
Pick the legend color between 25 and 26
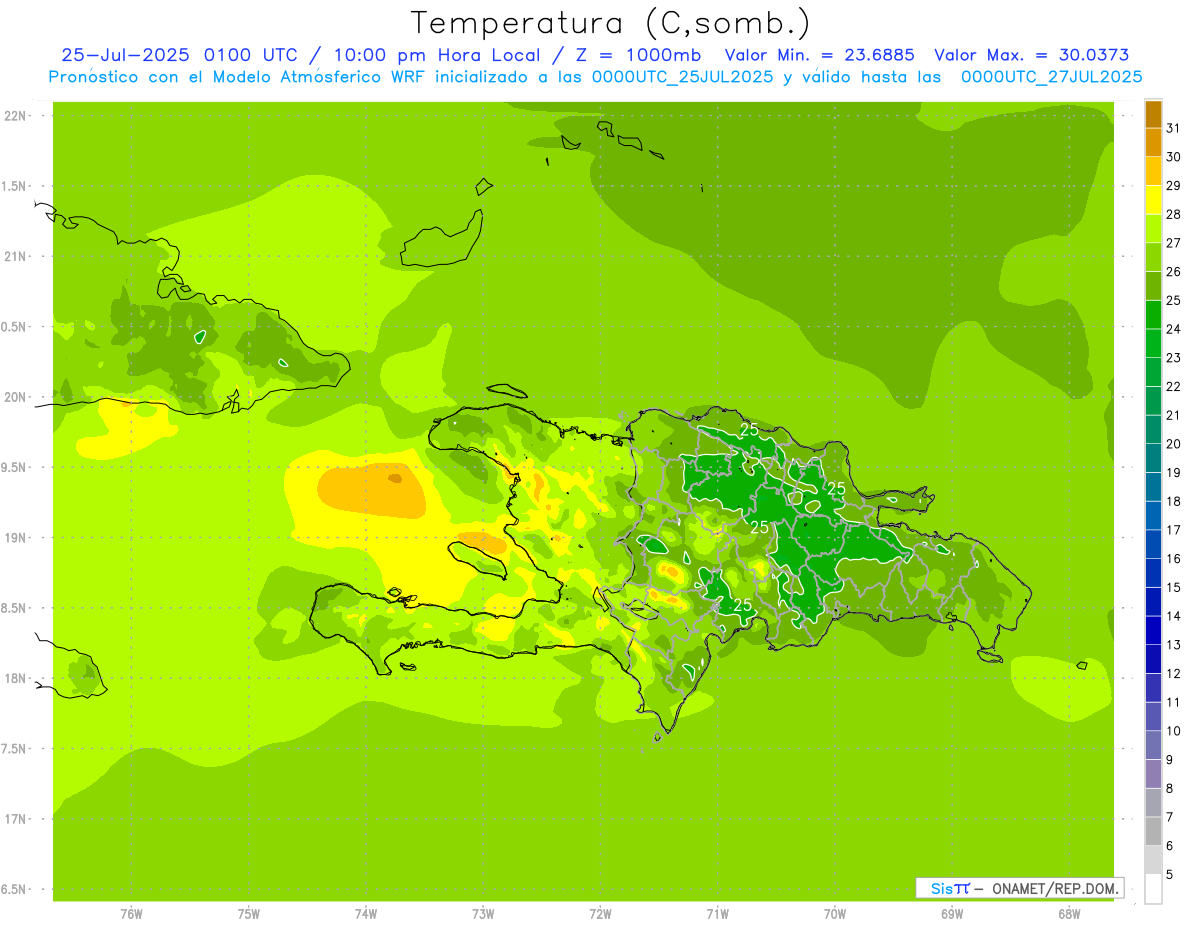point(1153,286)
